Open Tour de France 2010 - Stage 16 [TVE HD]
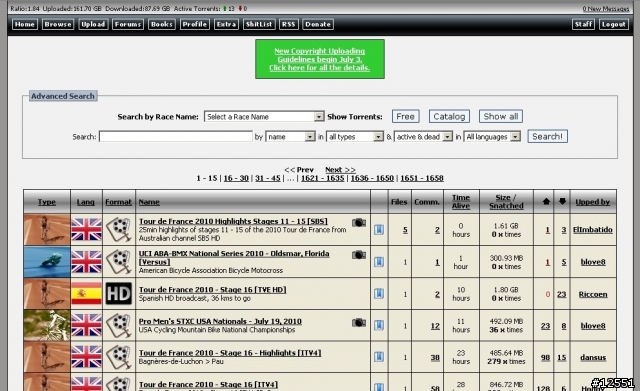The width and height of the screenshot is (640, 391). 212,289
